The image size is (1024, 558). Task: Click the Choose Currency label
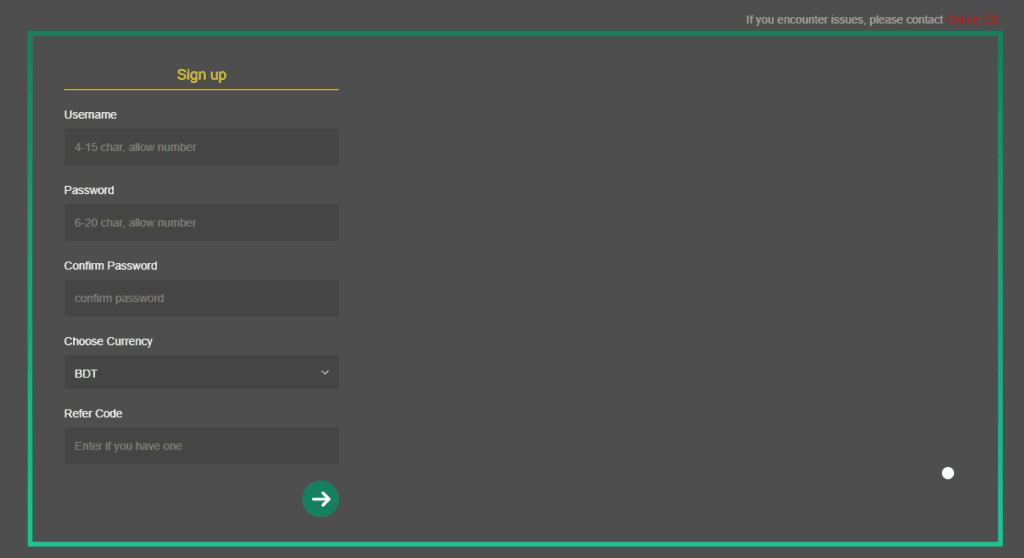coord(108,341)
